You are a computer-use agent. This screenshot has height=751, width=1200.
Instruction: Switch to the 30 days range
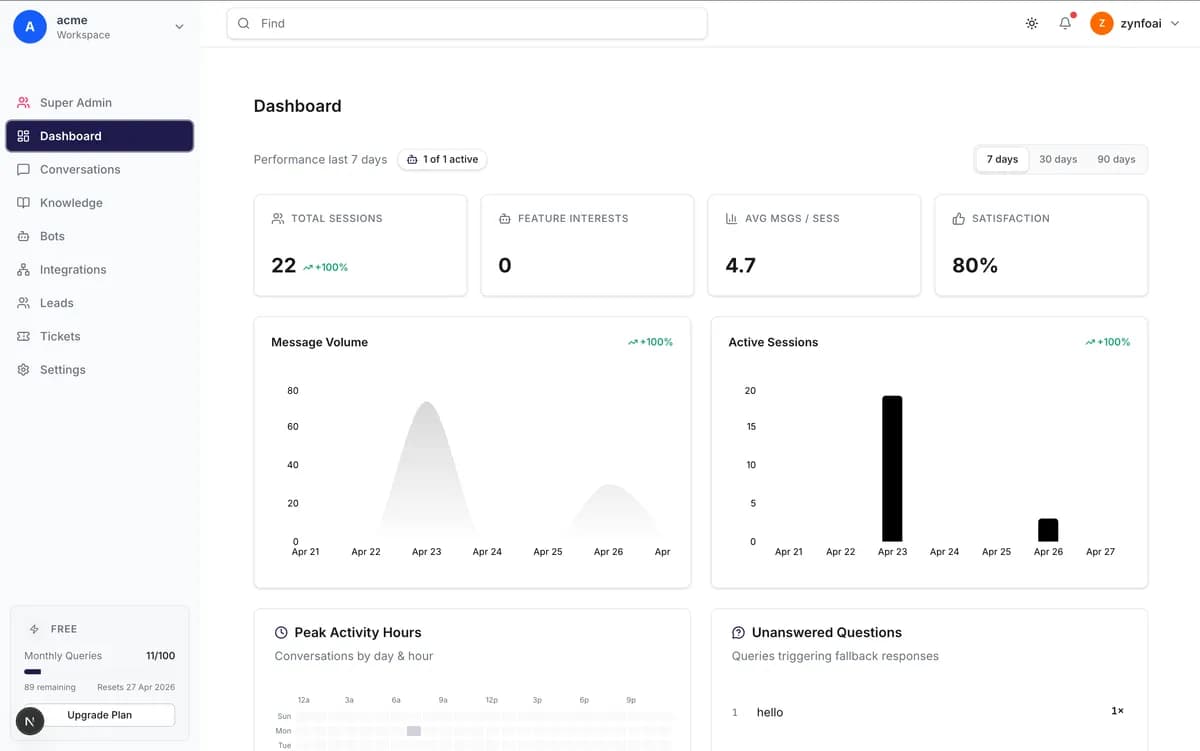(x=1058, y=159)
